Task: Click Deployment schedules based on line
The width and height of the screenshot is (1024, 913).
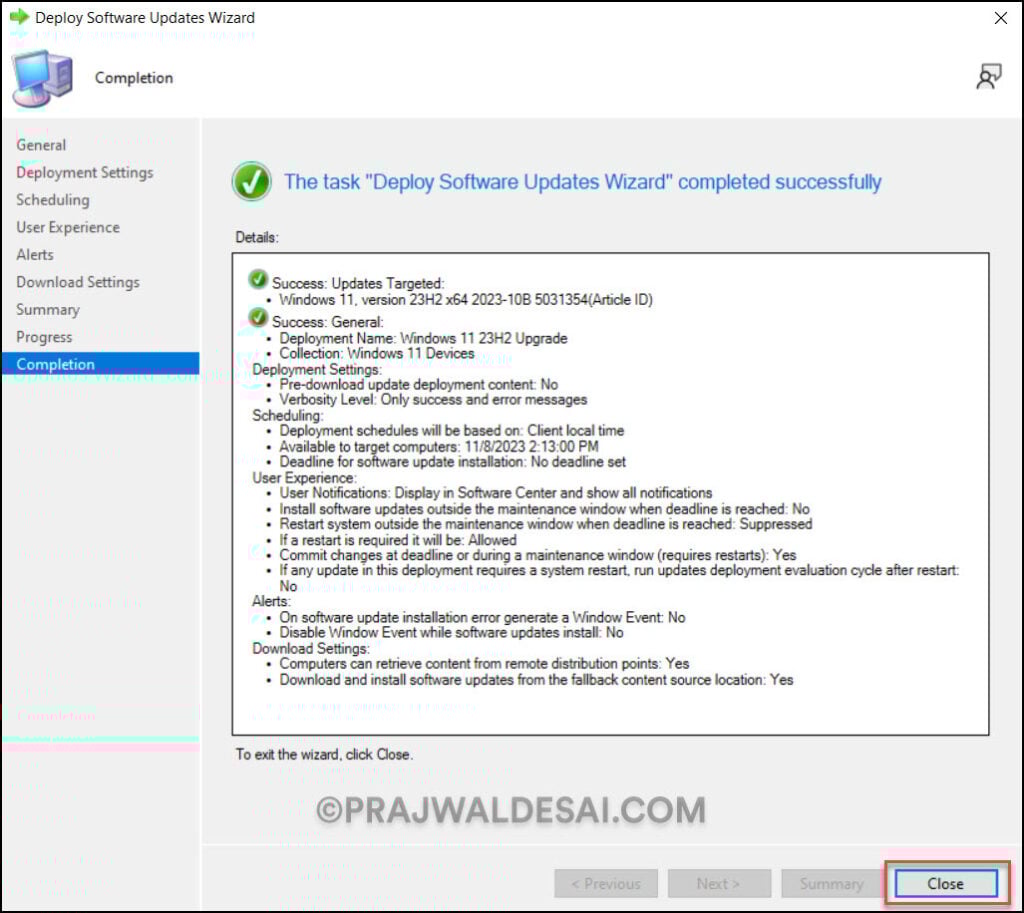Action: tap(452, 431)
